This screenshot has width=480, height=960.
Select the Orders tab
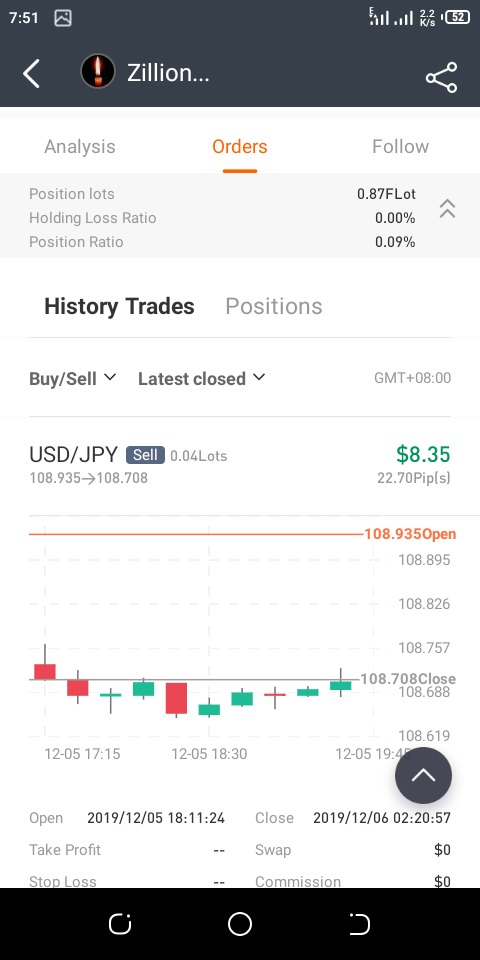point(240,147)
